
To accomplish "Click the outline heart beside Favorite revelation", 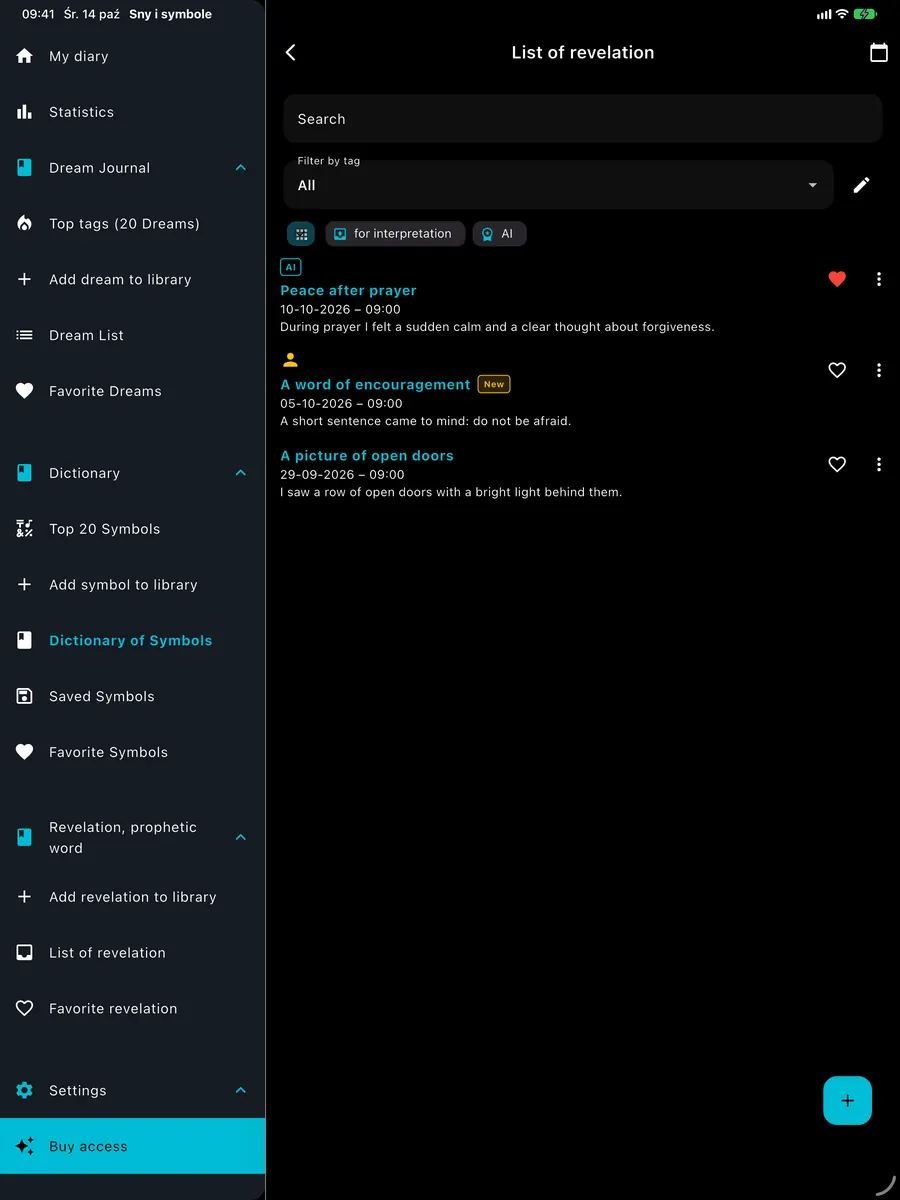I will point(25,1009).
